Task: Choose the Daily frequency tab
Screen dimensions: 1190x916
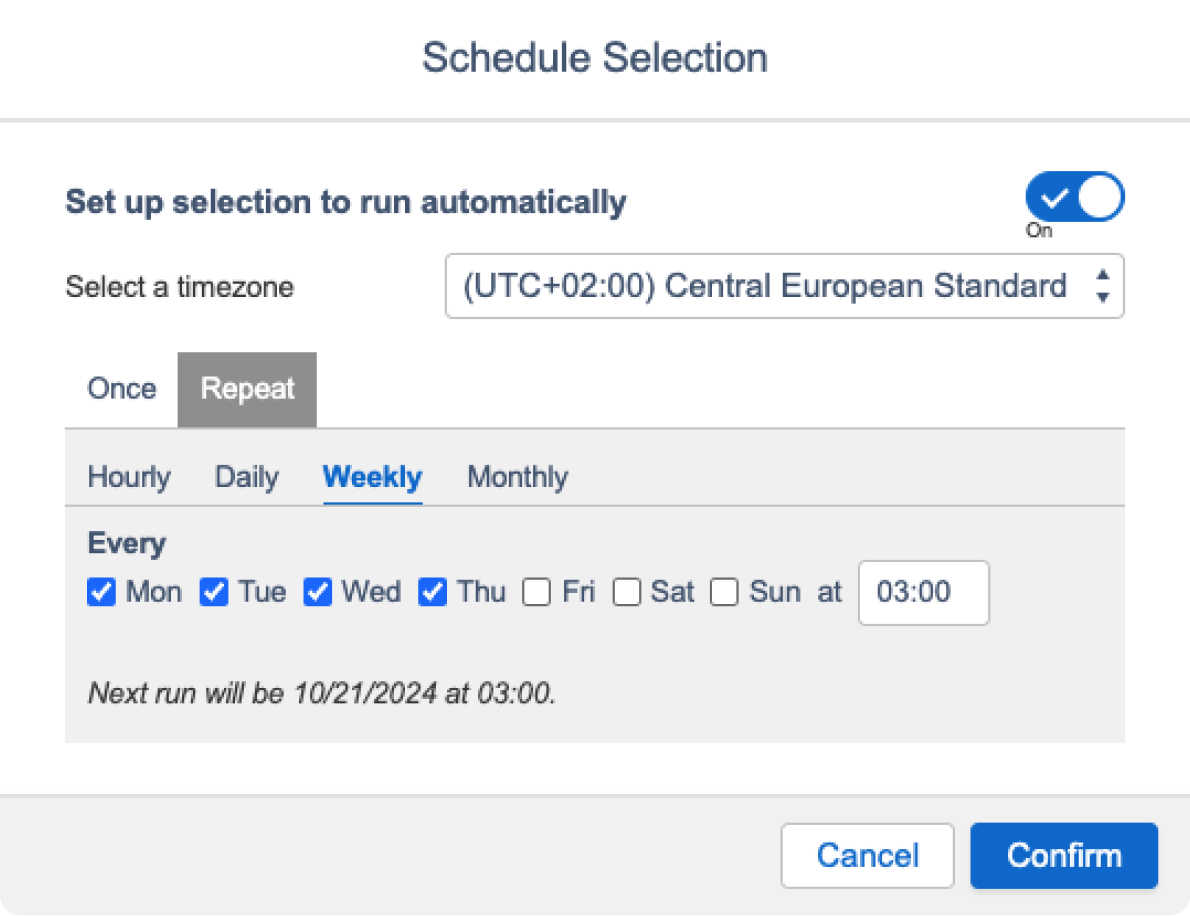Action: (x=246, y=477)
